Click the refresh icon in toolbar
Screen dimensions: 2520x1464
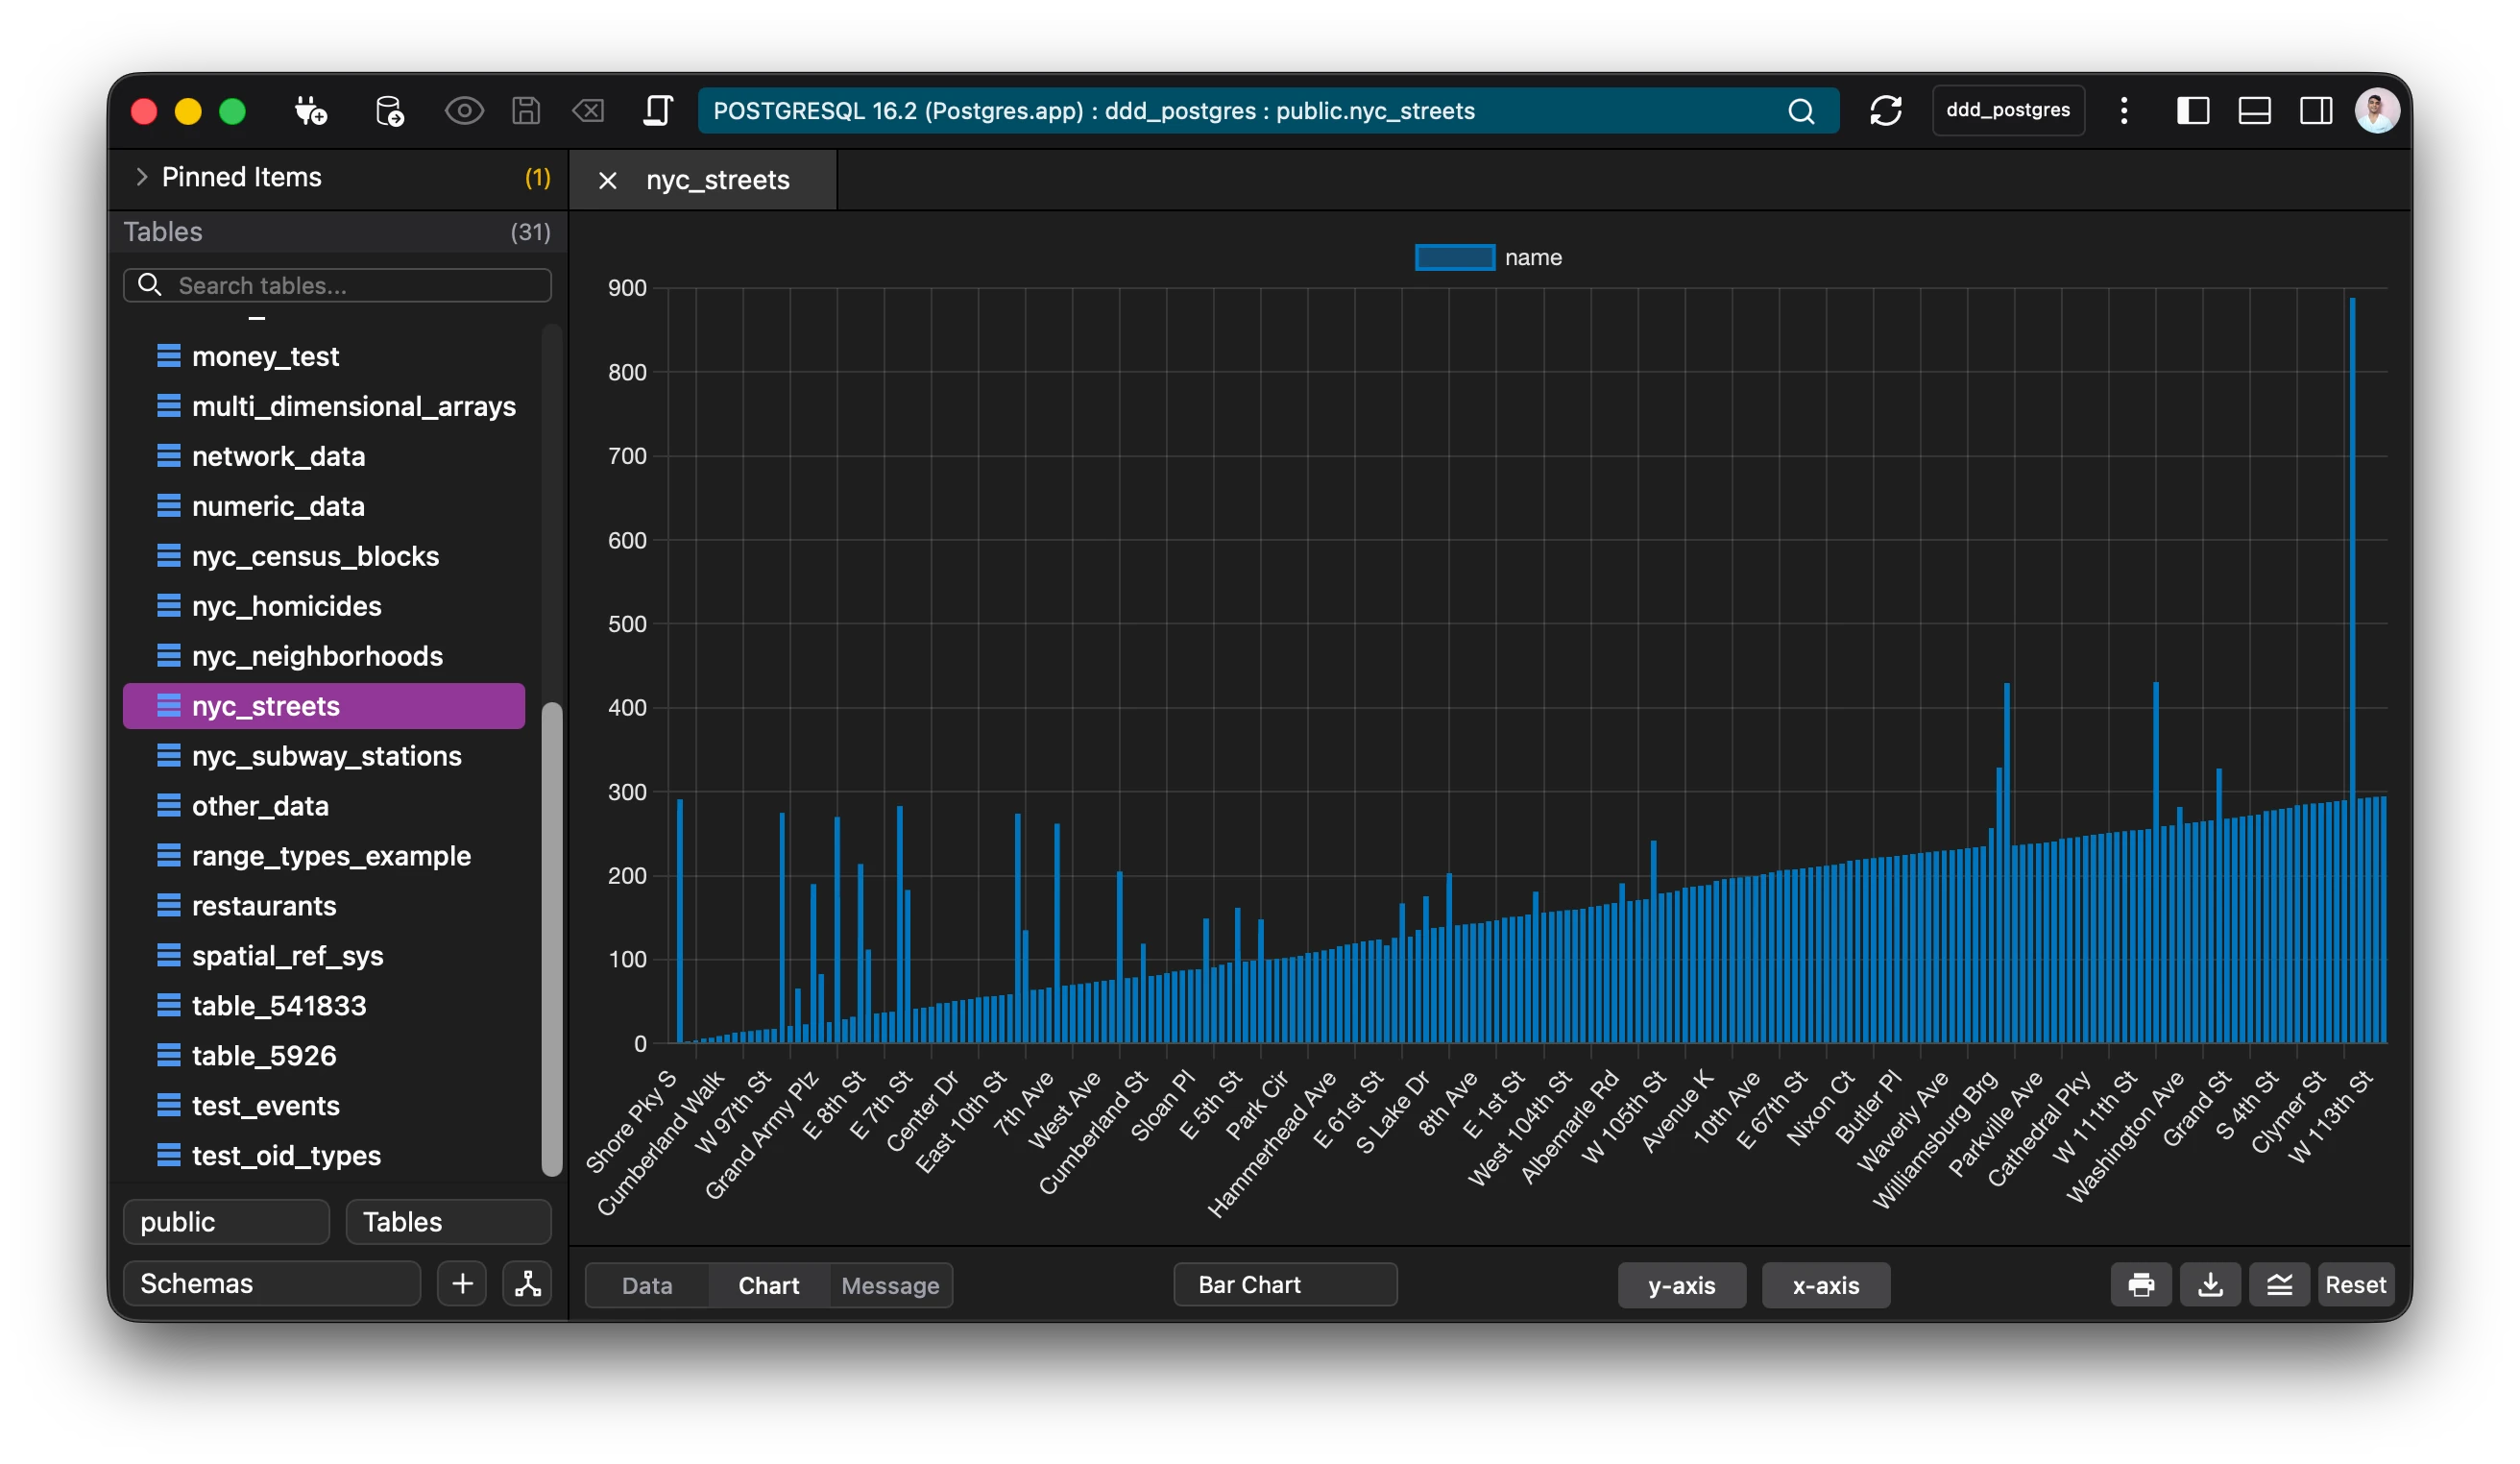[x=1885, y=110]
